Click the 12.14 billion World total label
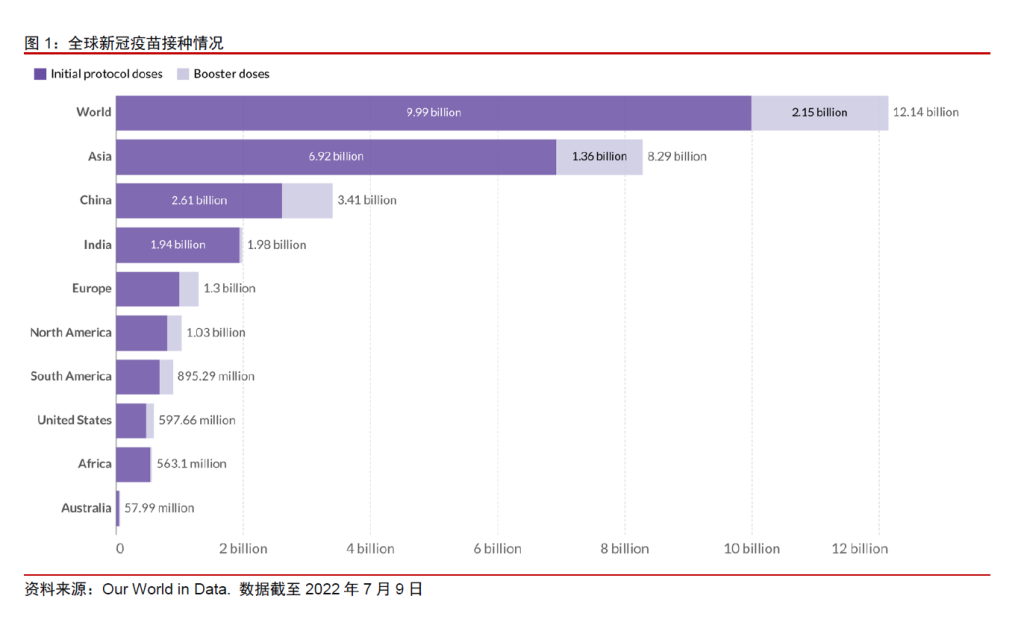This screenshot has width=1024, height=619. pyautogui.click(x=925, y=112)
